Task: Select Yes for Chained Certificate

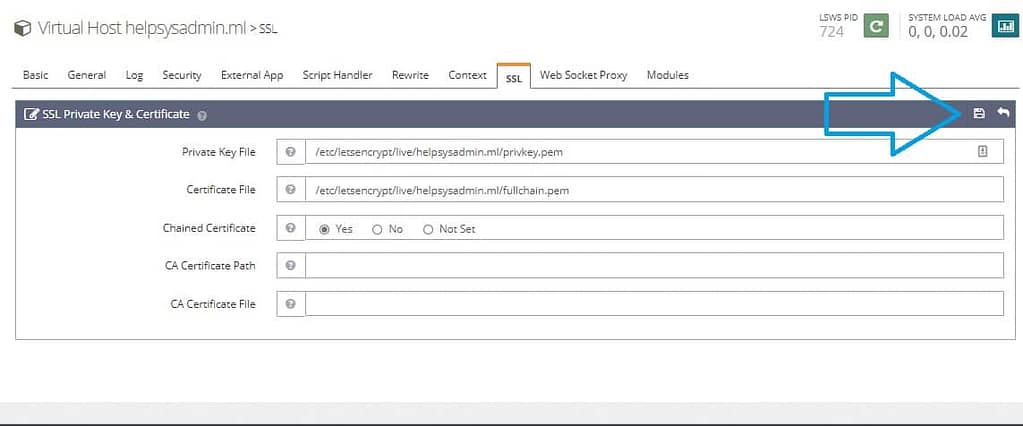Action: coord(324,229)
